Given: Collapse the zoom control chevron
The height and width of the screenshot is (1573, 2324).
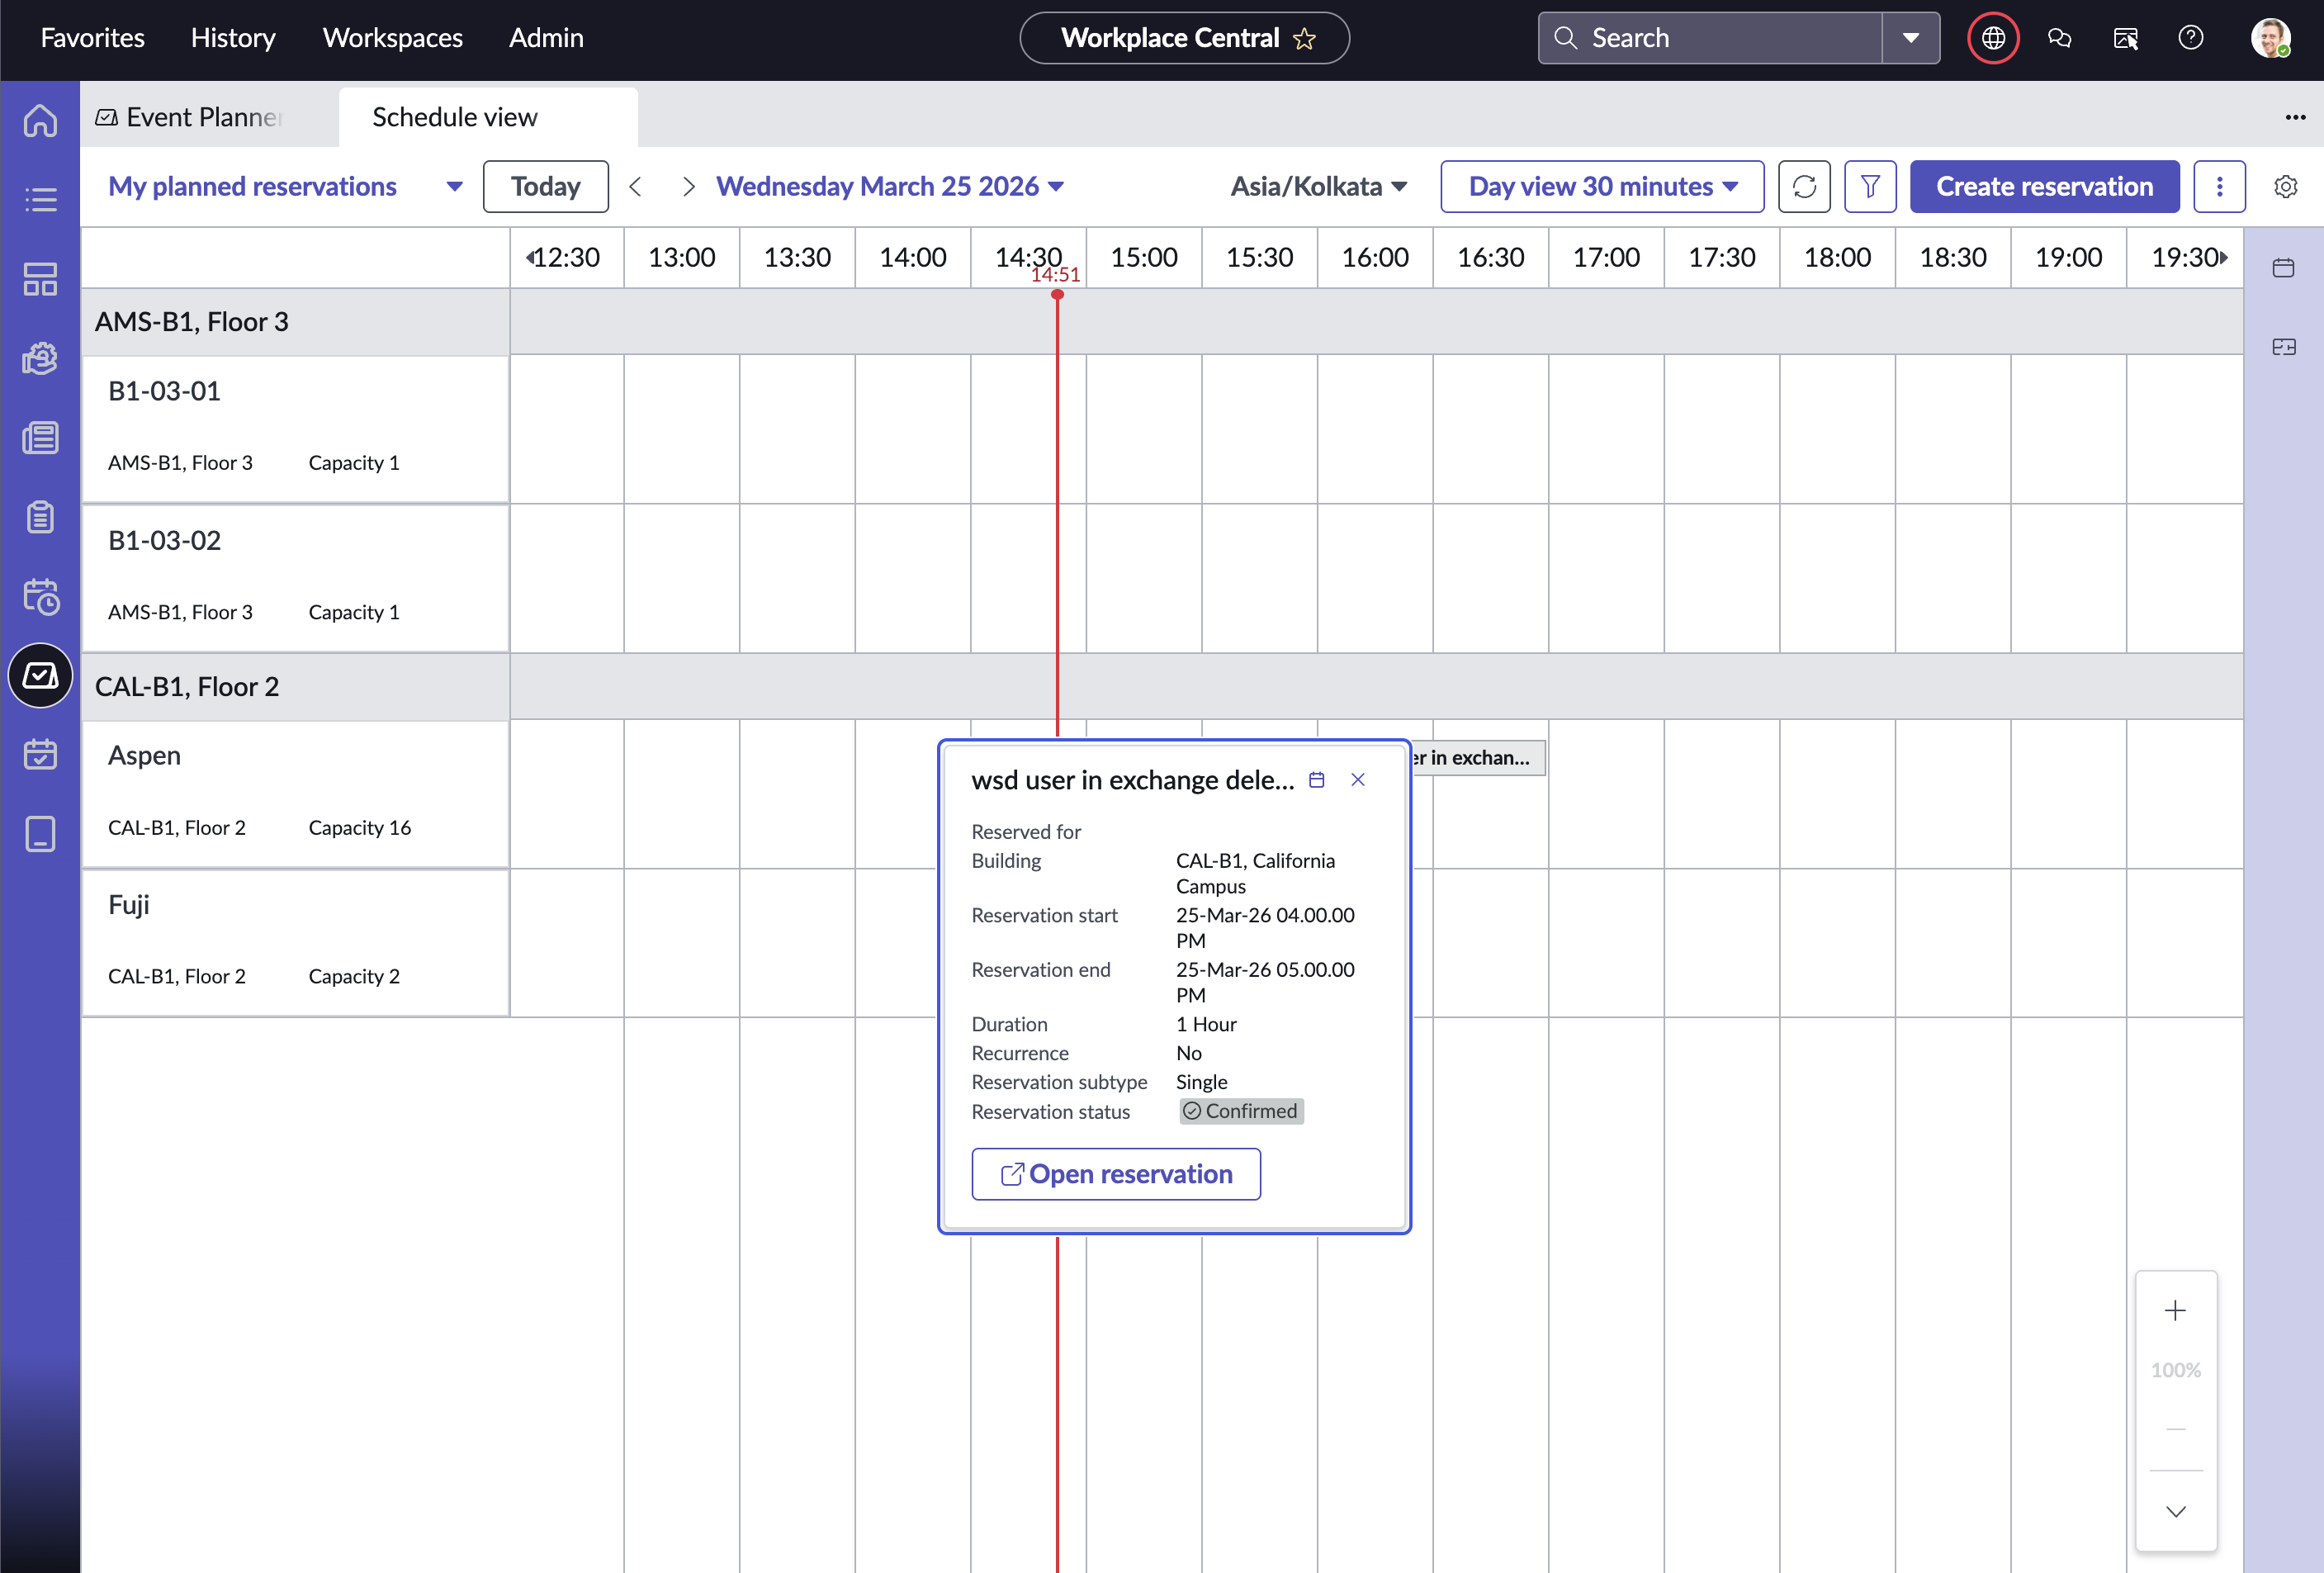Looking at the screenshot, I should (2175, 1511).
